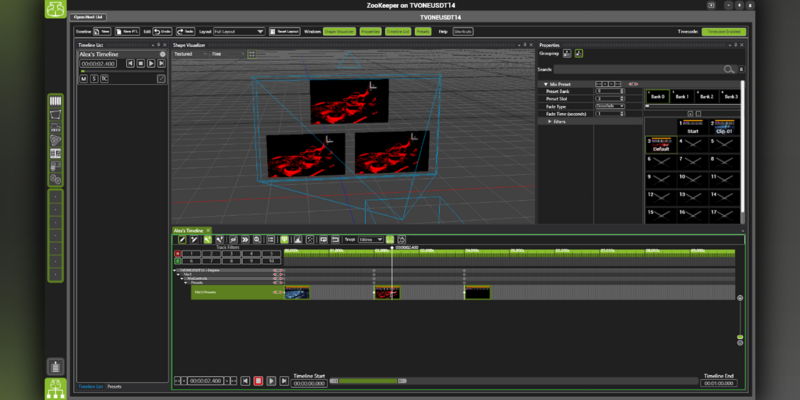Open the Fade Type dropdown
Viewport: 800px width, 400px height.
click(x=610, y=106)
